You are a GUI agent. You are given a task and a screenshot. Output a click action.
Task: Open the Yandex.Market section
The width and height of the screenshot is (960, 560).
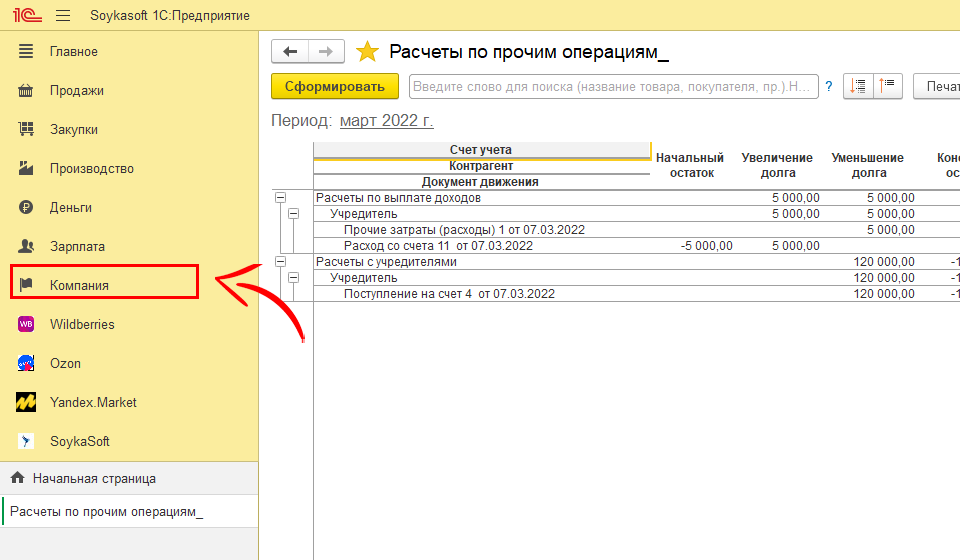[x=93, y=402]
